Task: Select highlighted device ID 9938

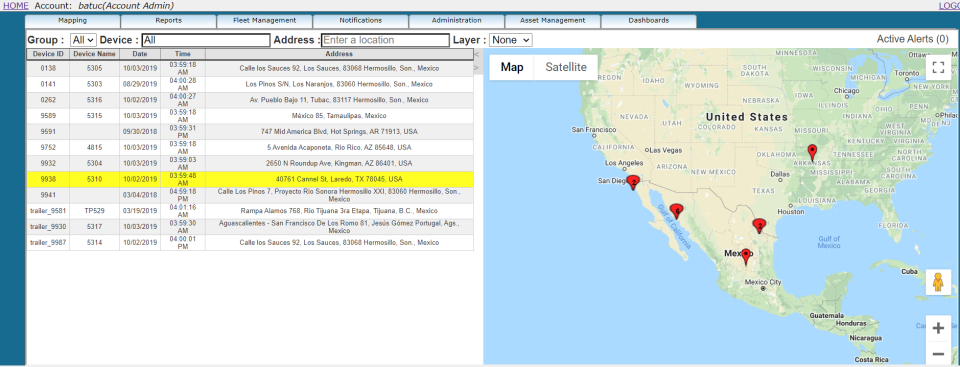Action: click(250, 180)
